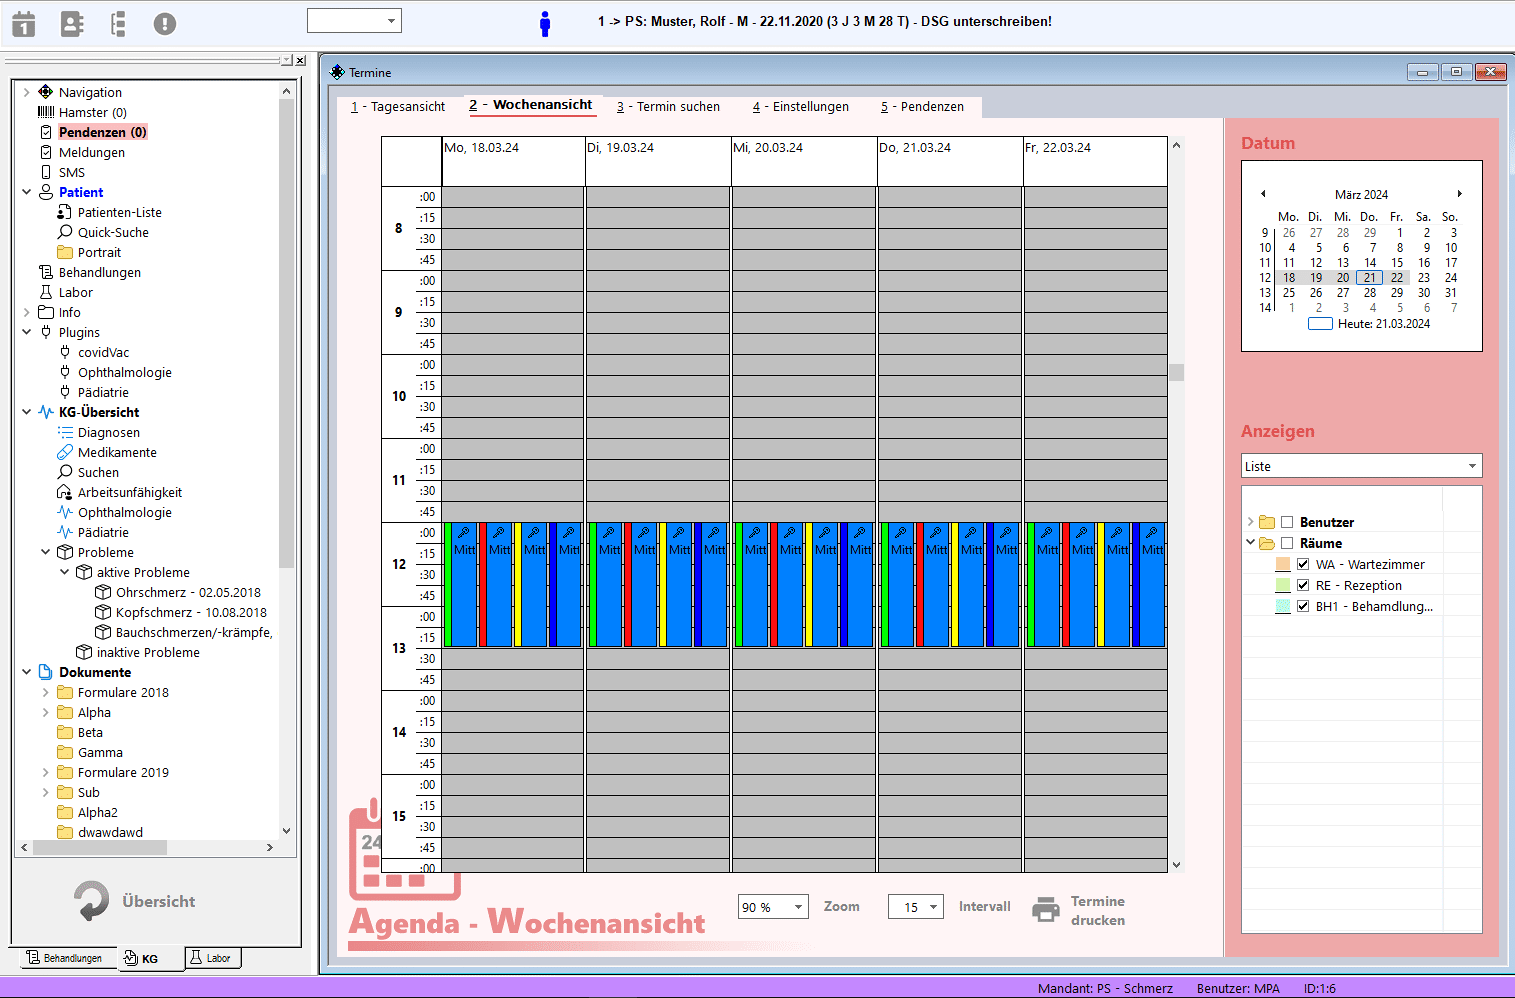Select the SMS phone icon
Screen dimensions: 1515x998
[45, 172]
